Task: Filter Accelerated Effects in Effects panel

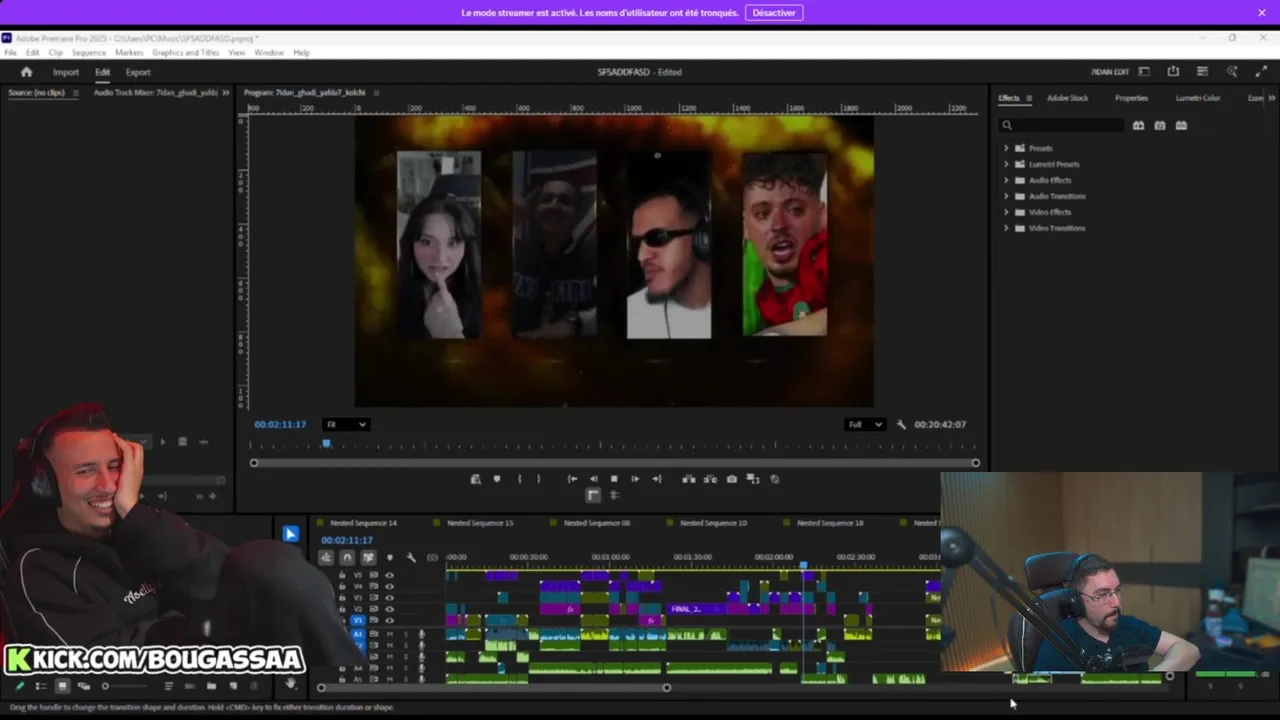Action: click(x=1138, y=125)
